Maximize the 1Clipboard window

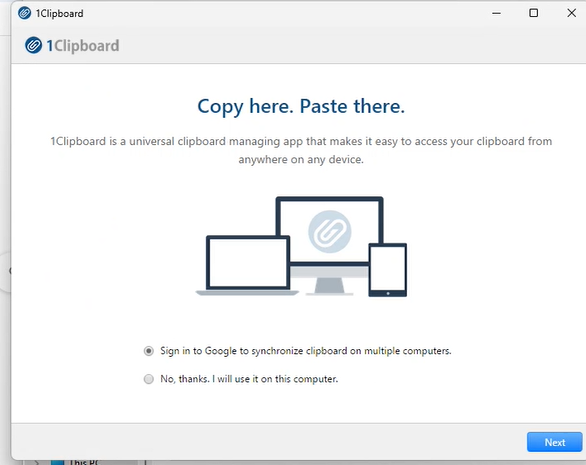[534, 13]
